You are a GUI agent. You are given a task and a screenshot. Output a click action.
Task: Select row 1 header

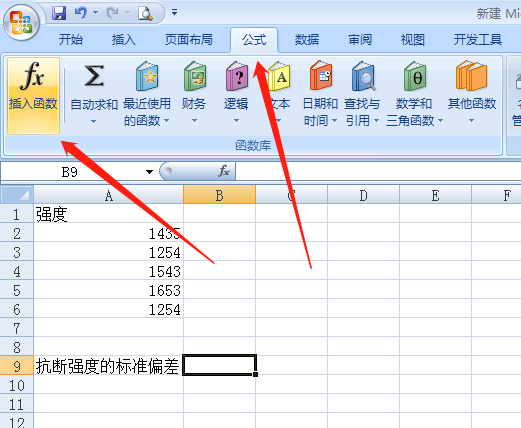point(17,214)
